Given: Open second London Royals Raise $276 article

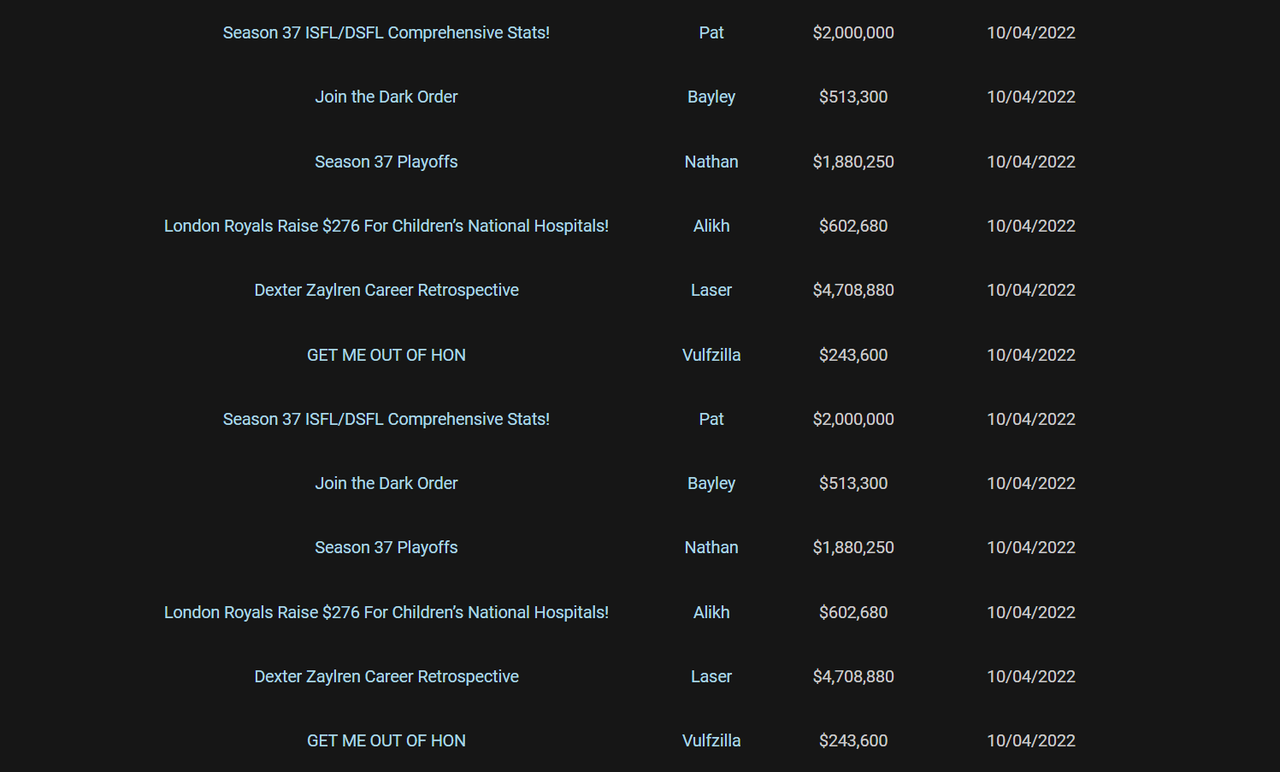Looking at the screenshot, I should [x=386, y=612].
